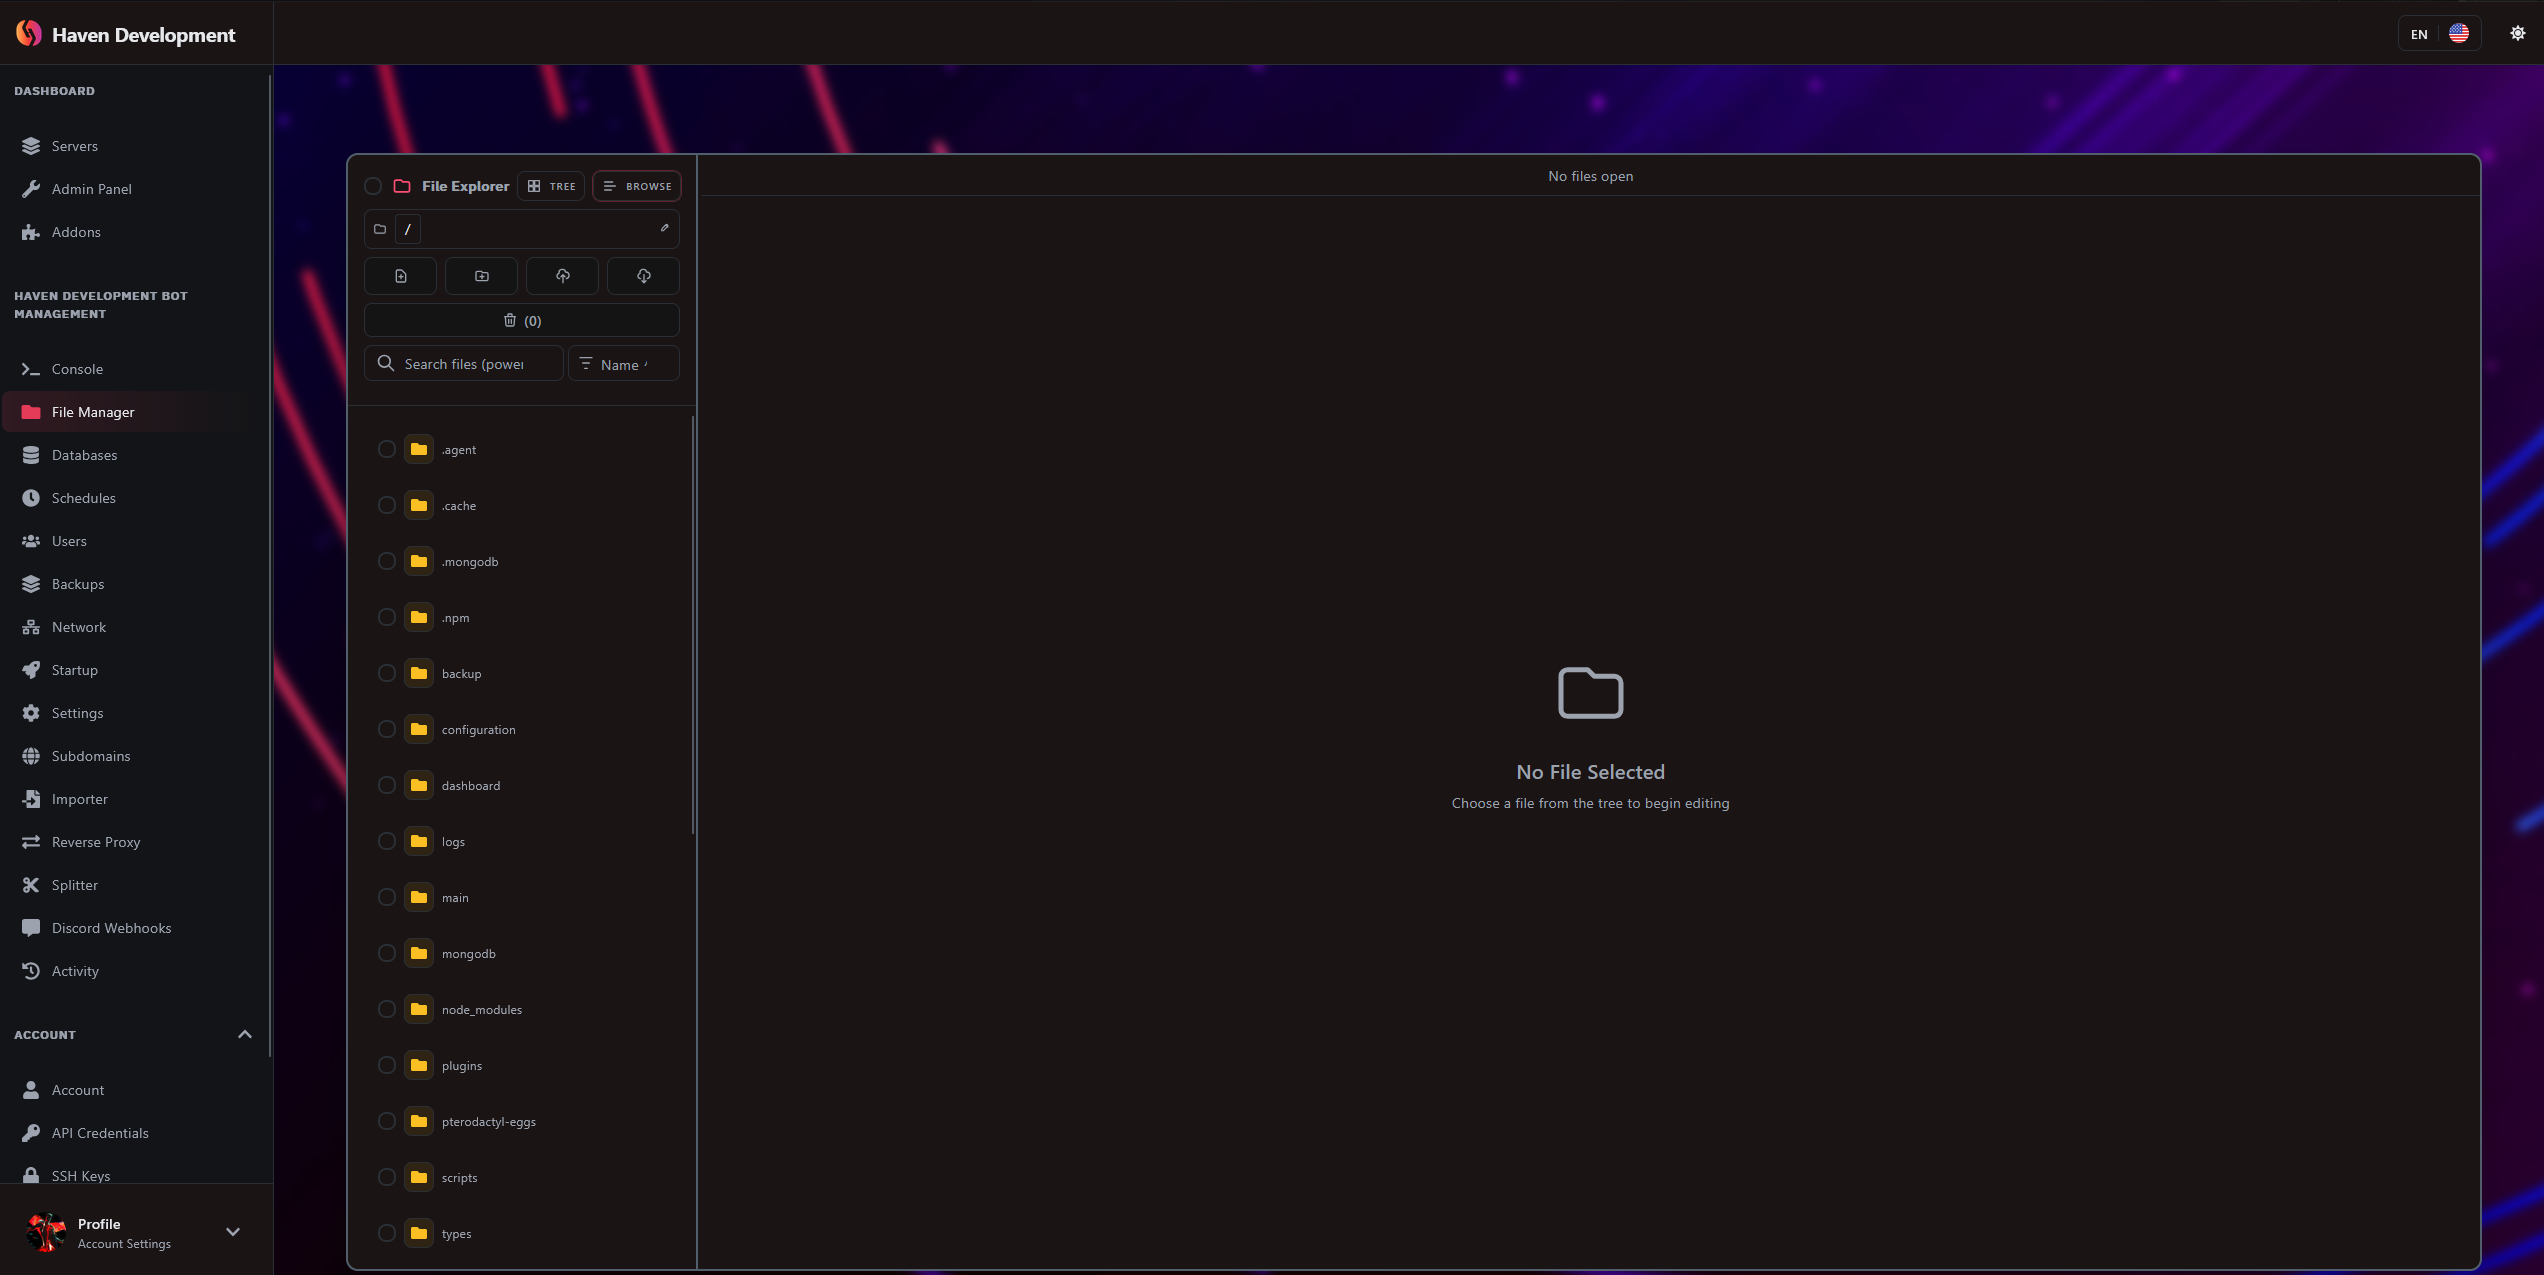Tick the select-all circle beside File Explorer
This screenshot has height=1275, width=2544.
pyautogui.click(x=373, y=186)
